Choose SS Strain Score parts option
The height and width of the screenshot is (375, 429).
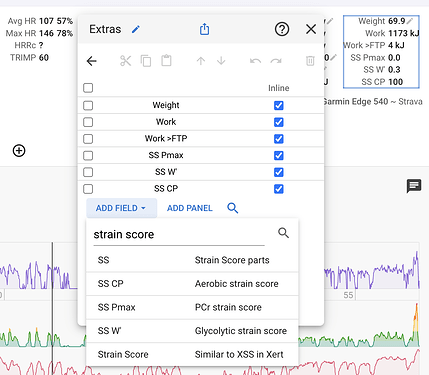(x=192, y=260)
